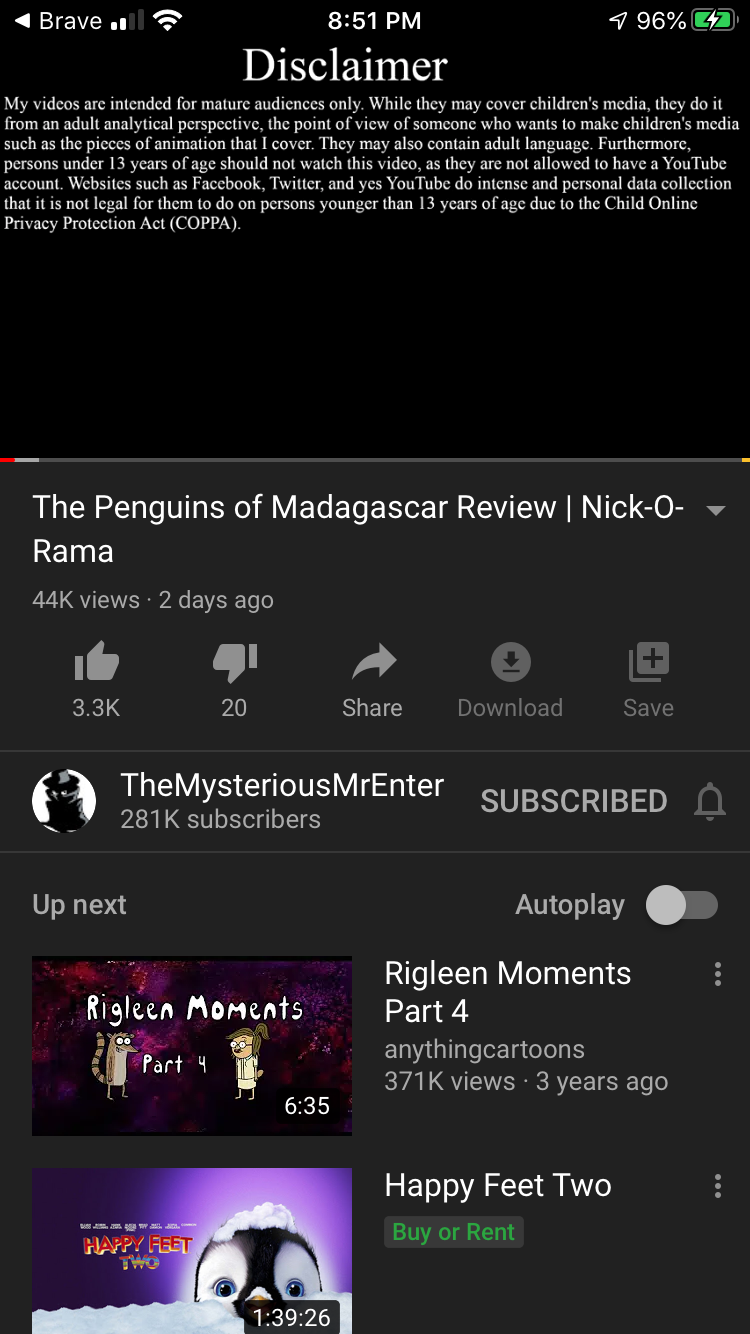Viewport: 750px width, 1334px height.
Task: Open the TheMysteriousMrEnter channel name
Action: click(282, 785)
